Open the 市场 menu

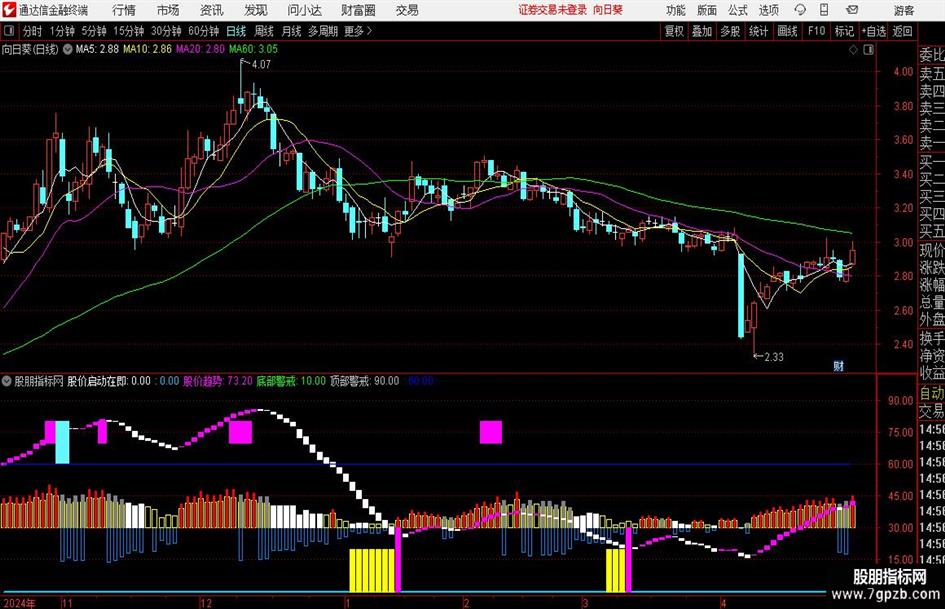point(168,10)
